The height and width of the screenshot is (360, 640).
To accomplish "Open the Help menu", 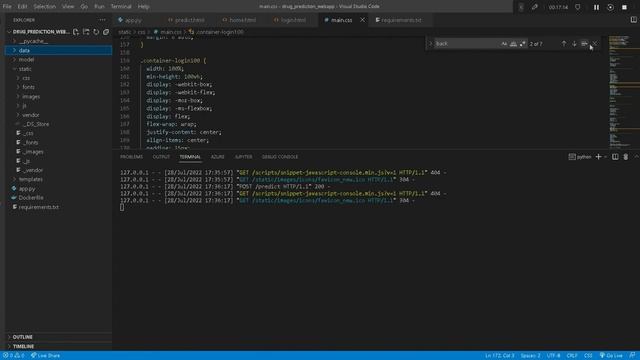I will point(143,7).
